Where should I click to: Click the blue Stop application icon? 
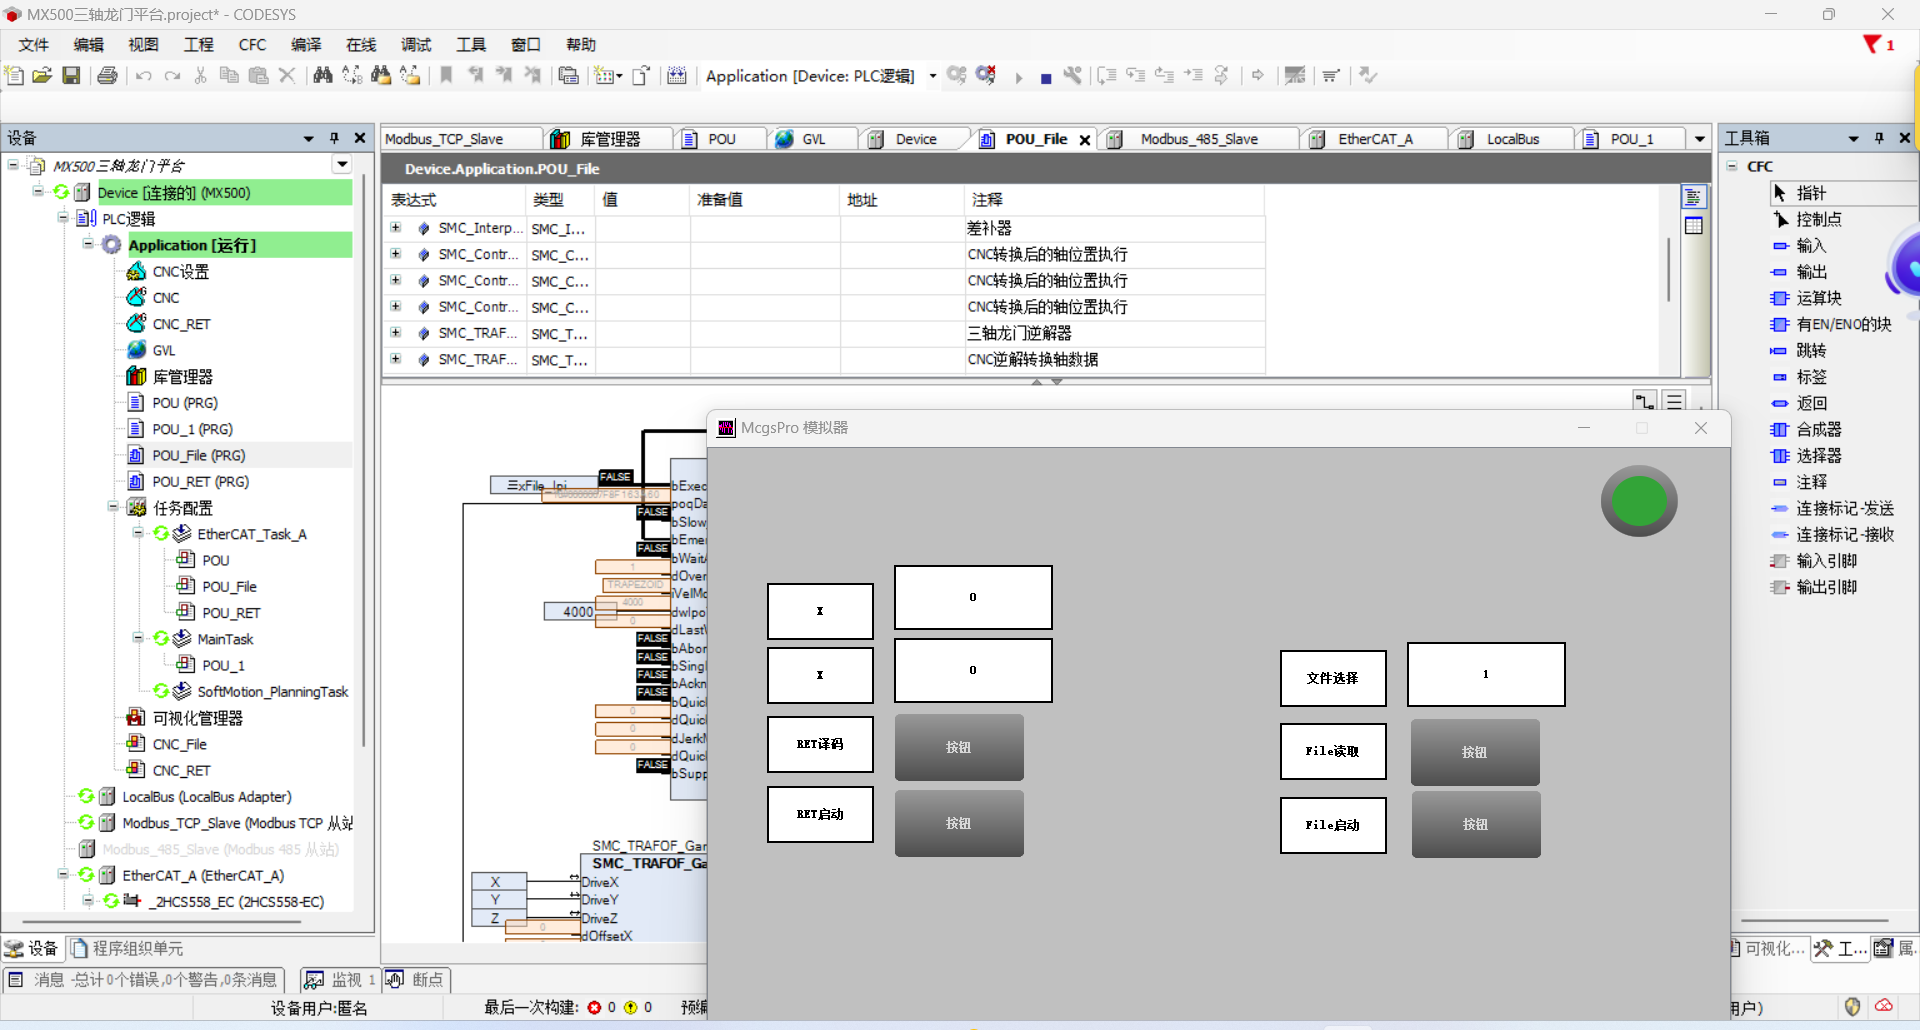1045,78
